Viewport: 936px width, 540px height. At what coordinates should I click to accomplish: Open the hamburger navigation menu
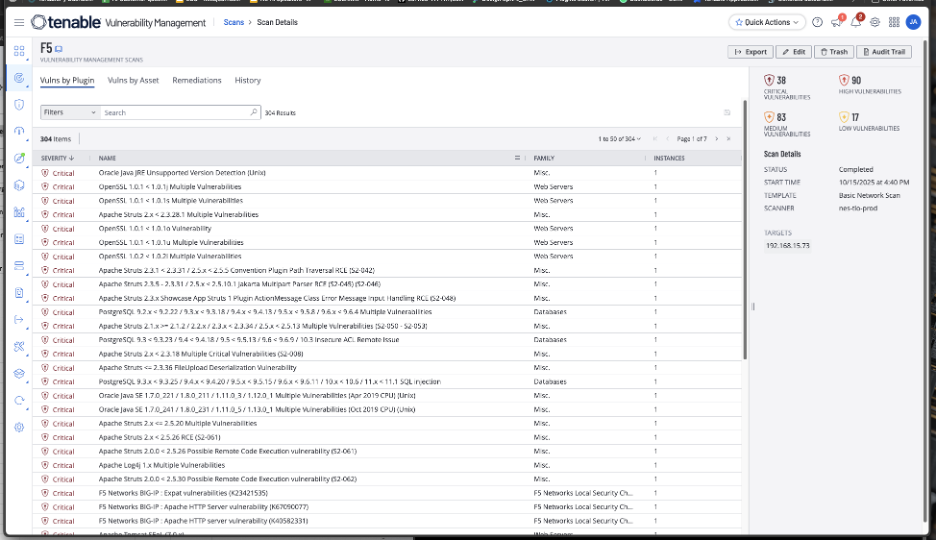click(19, 22)
